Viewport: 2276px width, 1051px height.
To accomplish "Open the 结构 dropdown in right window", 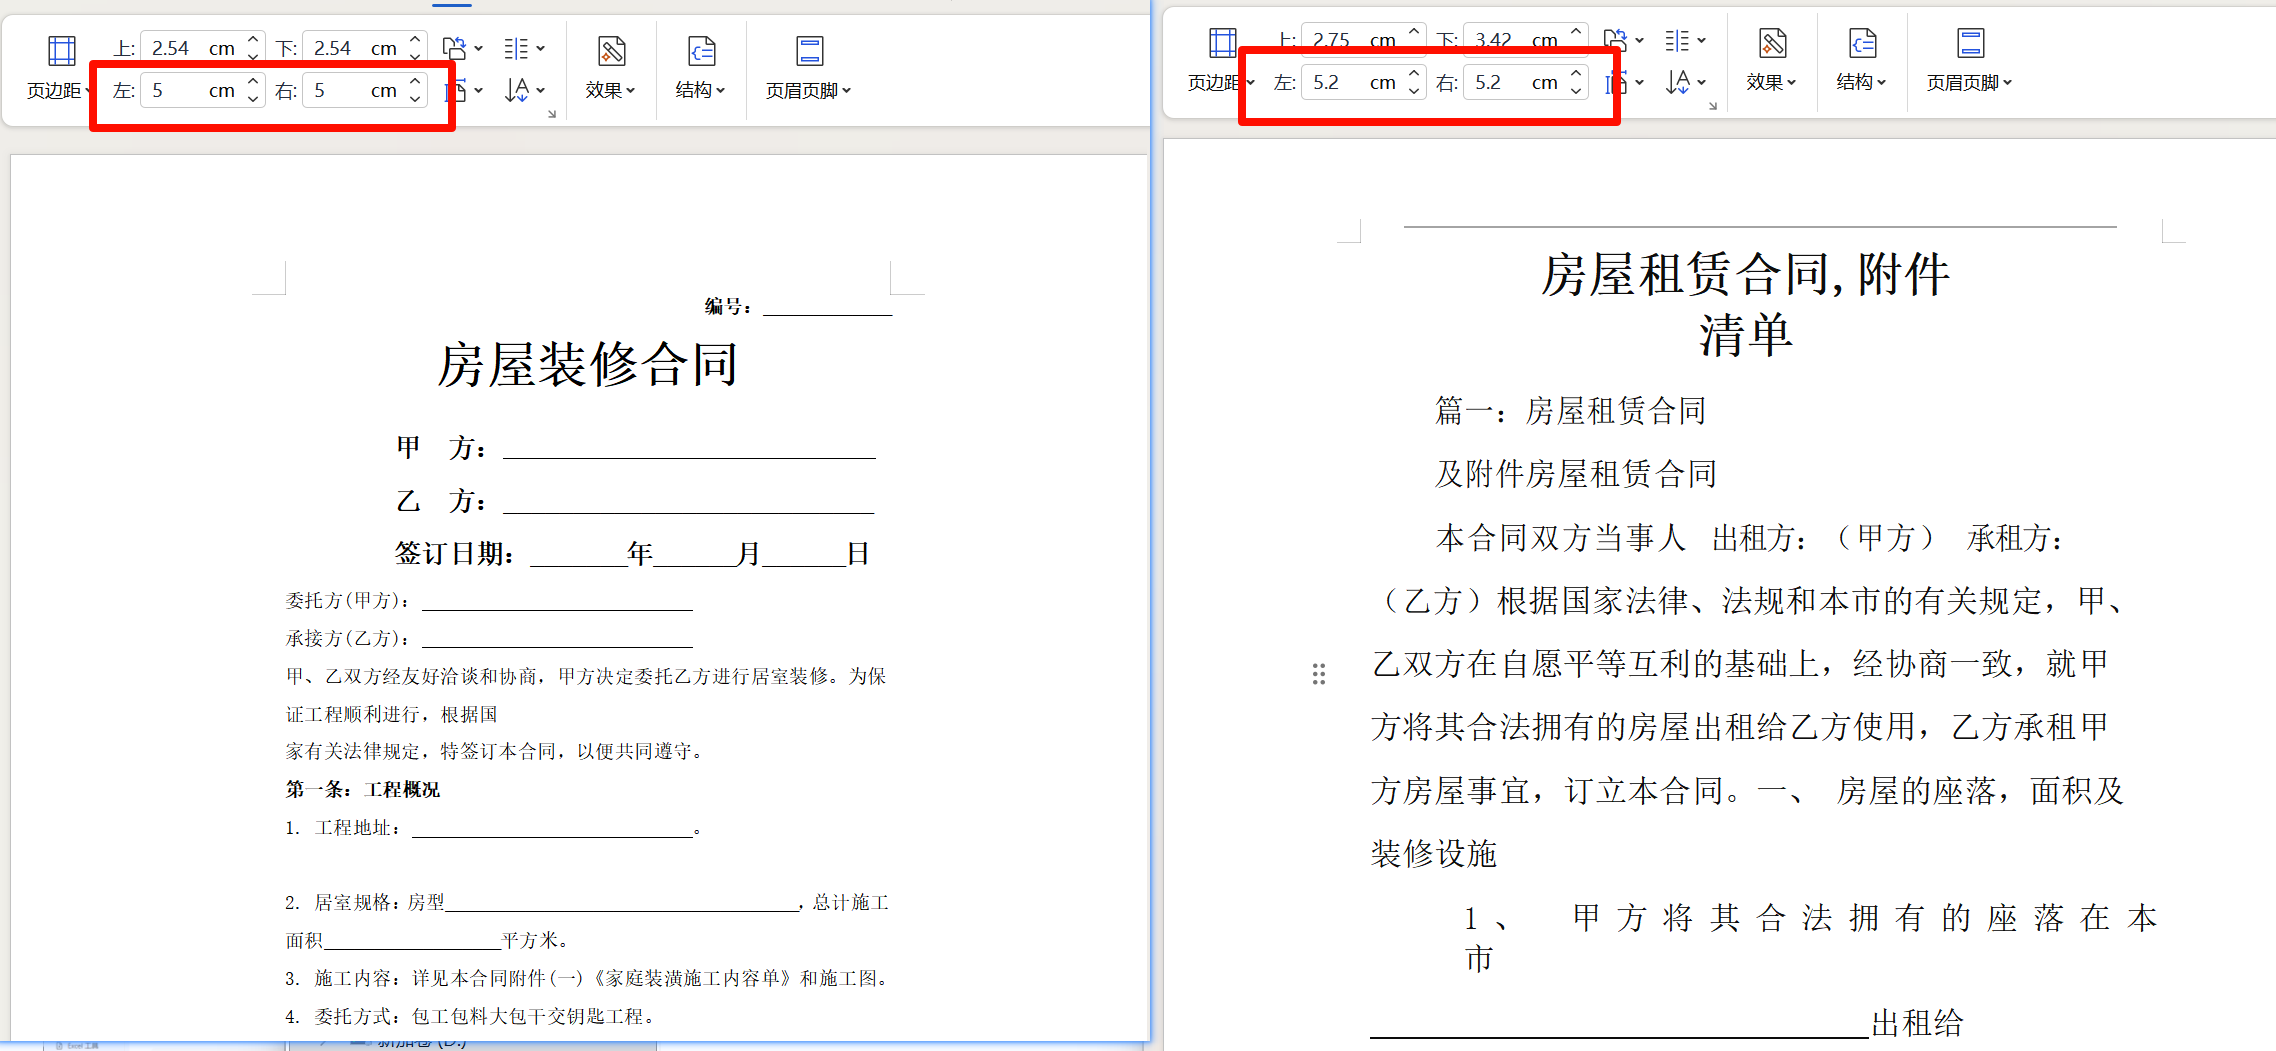I will coord(1882,82).
